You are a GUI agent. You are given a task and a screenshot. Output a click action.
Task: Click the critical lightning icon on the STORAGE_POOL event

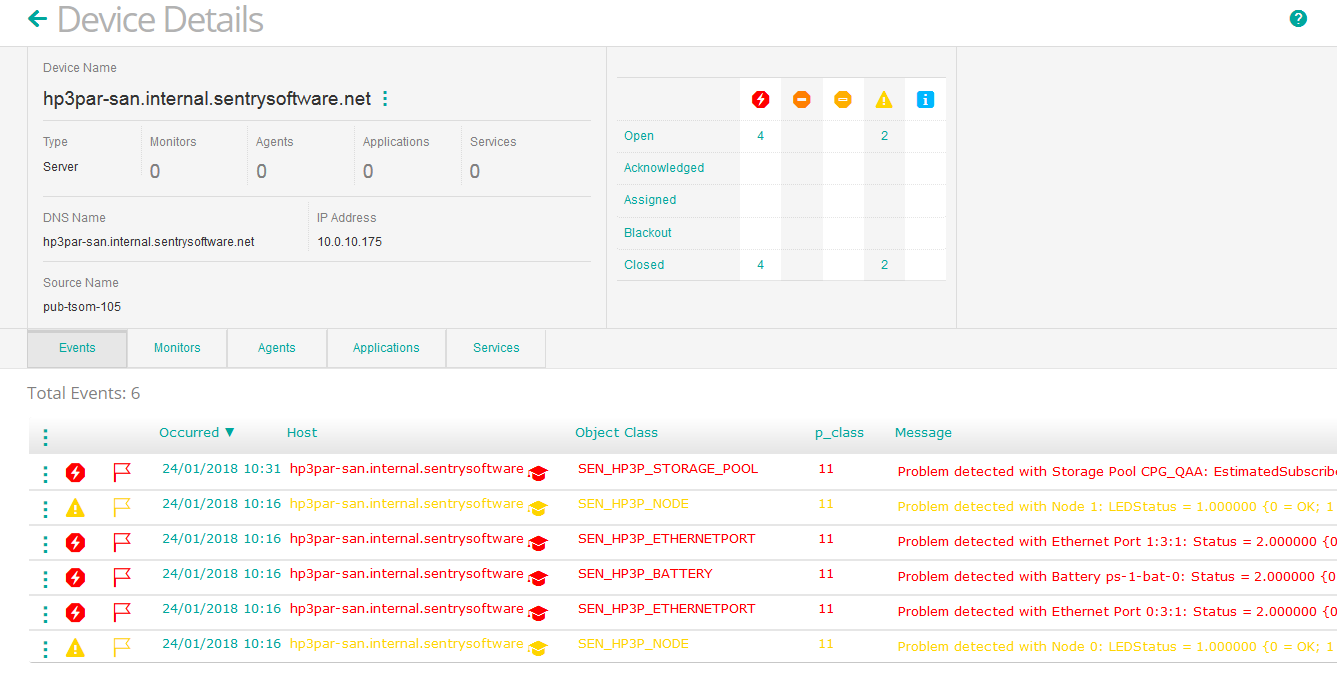75,472
